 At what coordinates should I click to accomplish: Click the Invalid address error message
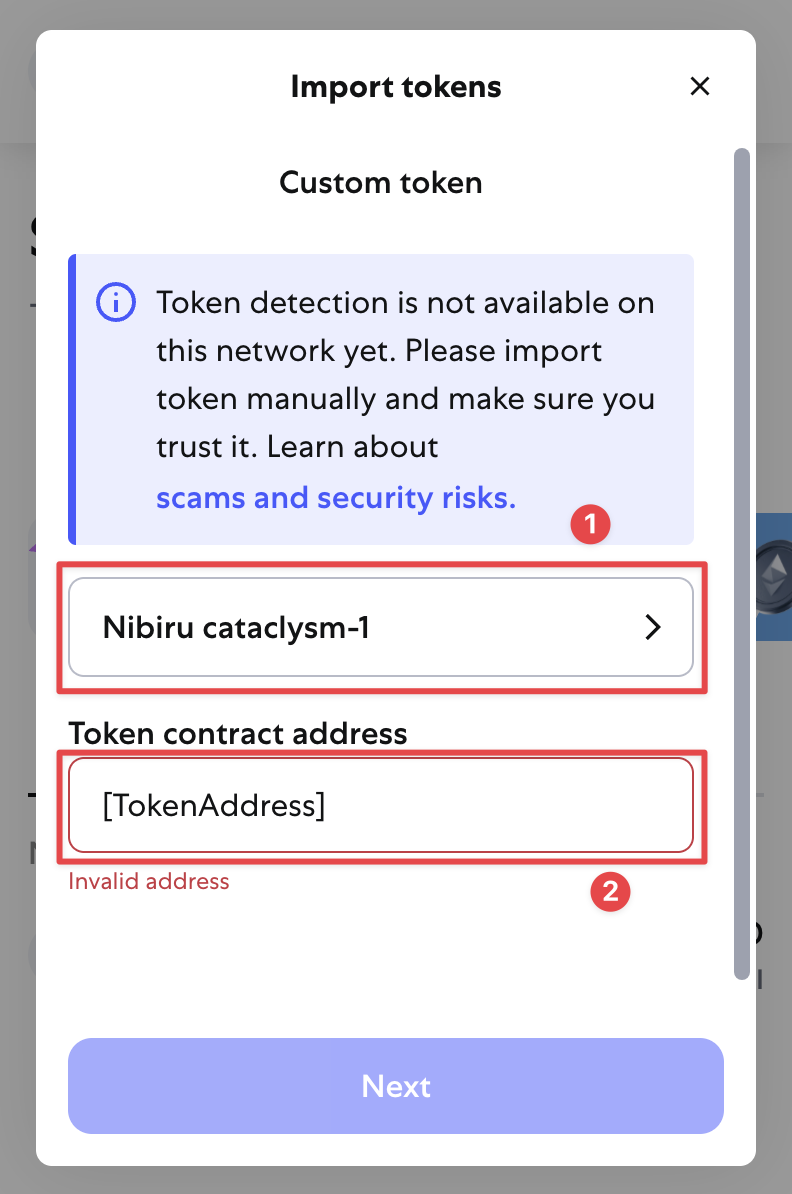pyautogui.click(x=148, y=881)
